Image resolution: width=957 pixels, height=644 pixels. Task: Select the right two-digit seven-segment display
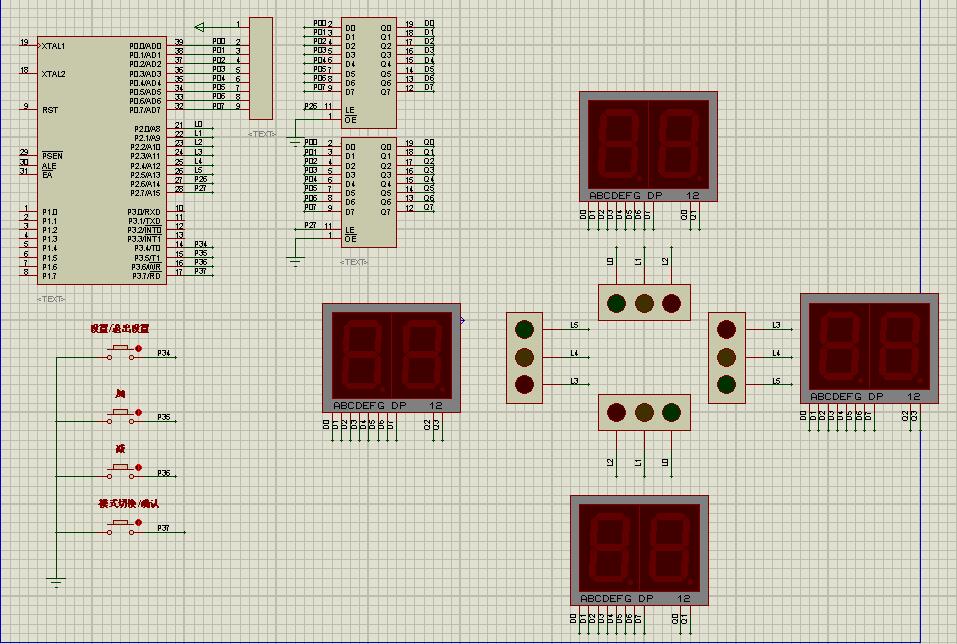(x=869, y=349)
